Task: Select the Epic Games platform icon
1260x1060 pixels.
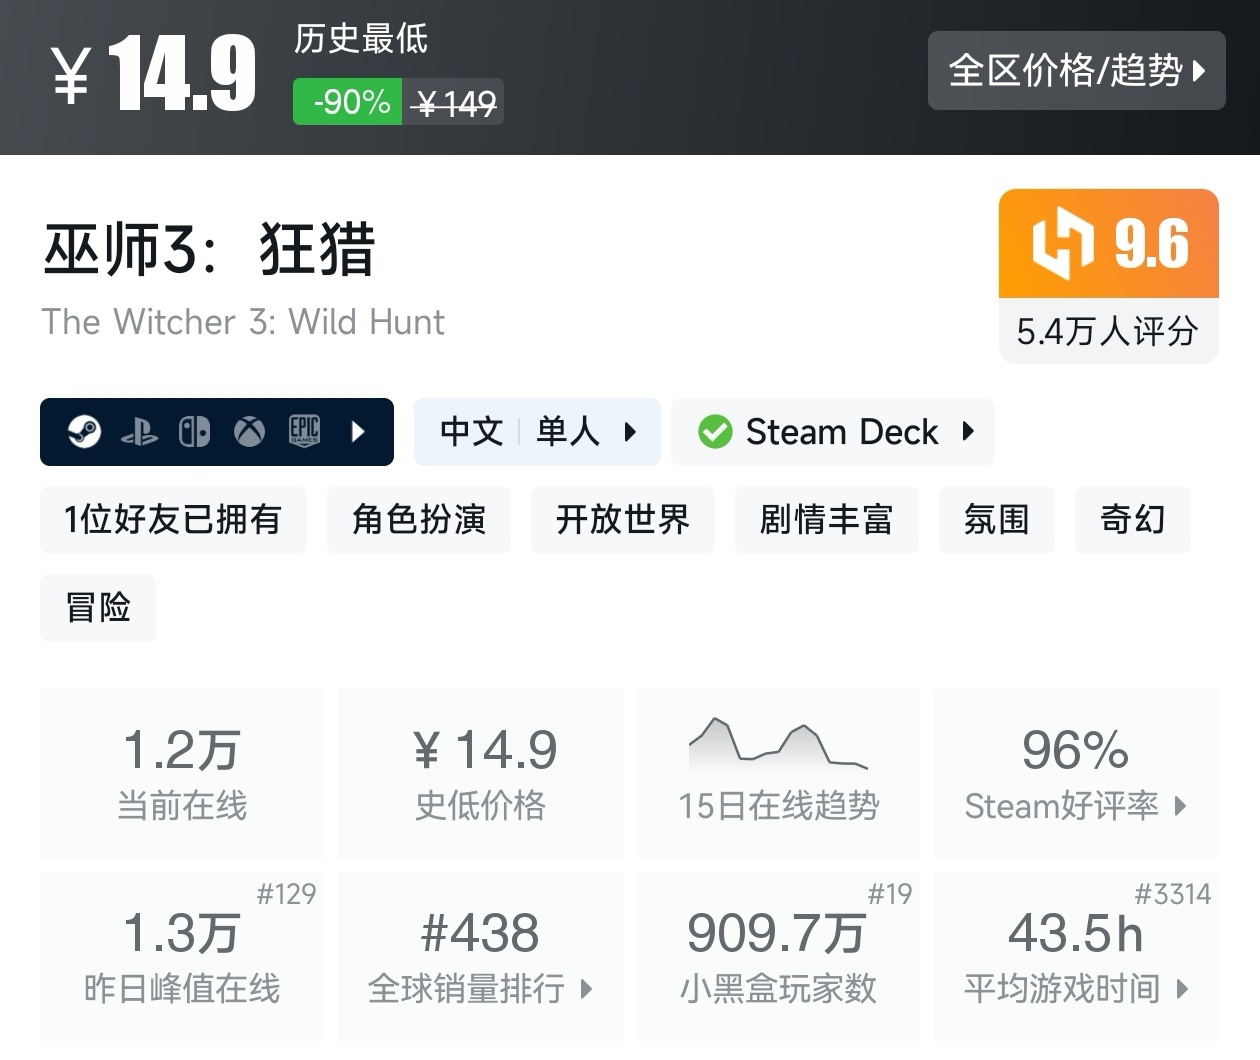Action: 303,432
